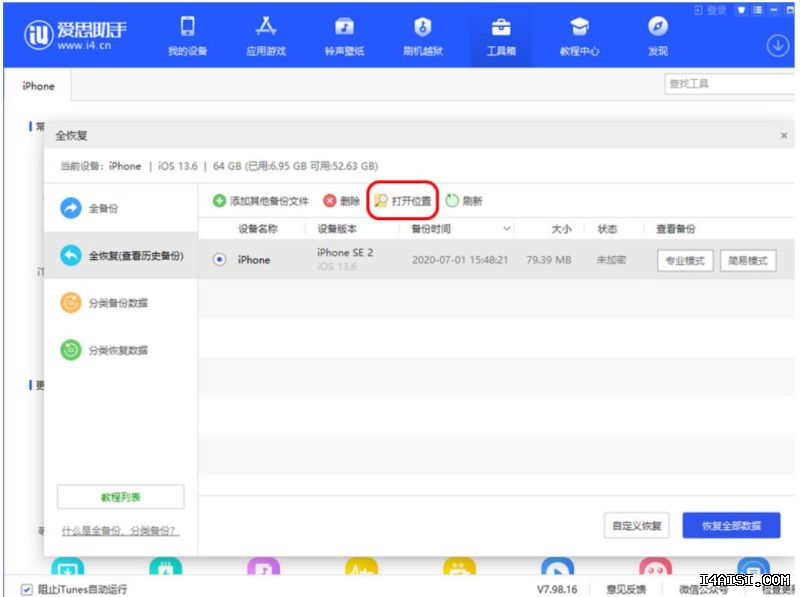The width and height of the screenshot is (800, 597).
Task: Click the 查看备份 column header
Action: pyautogui.click(x=676, y=229)
